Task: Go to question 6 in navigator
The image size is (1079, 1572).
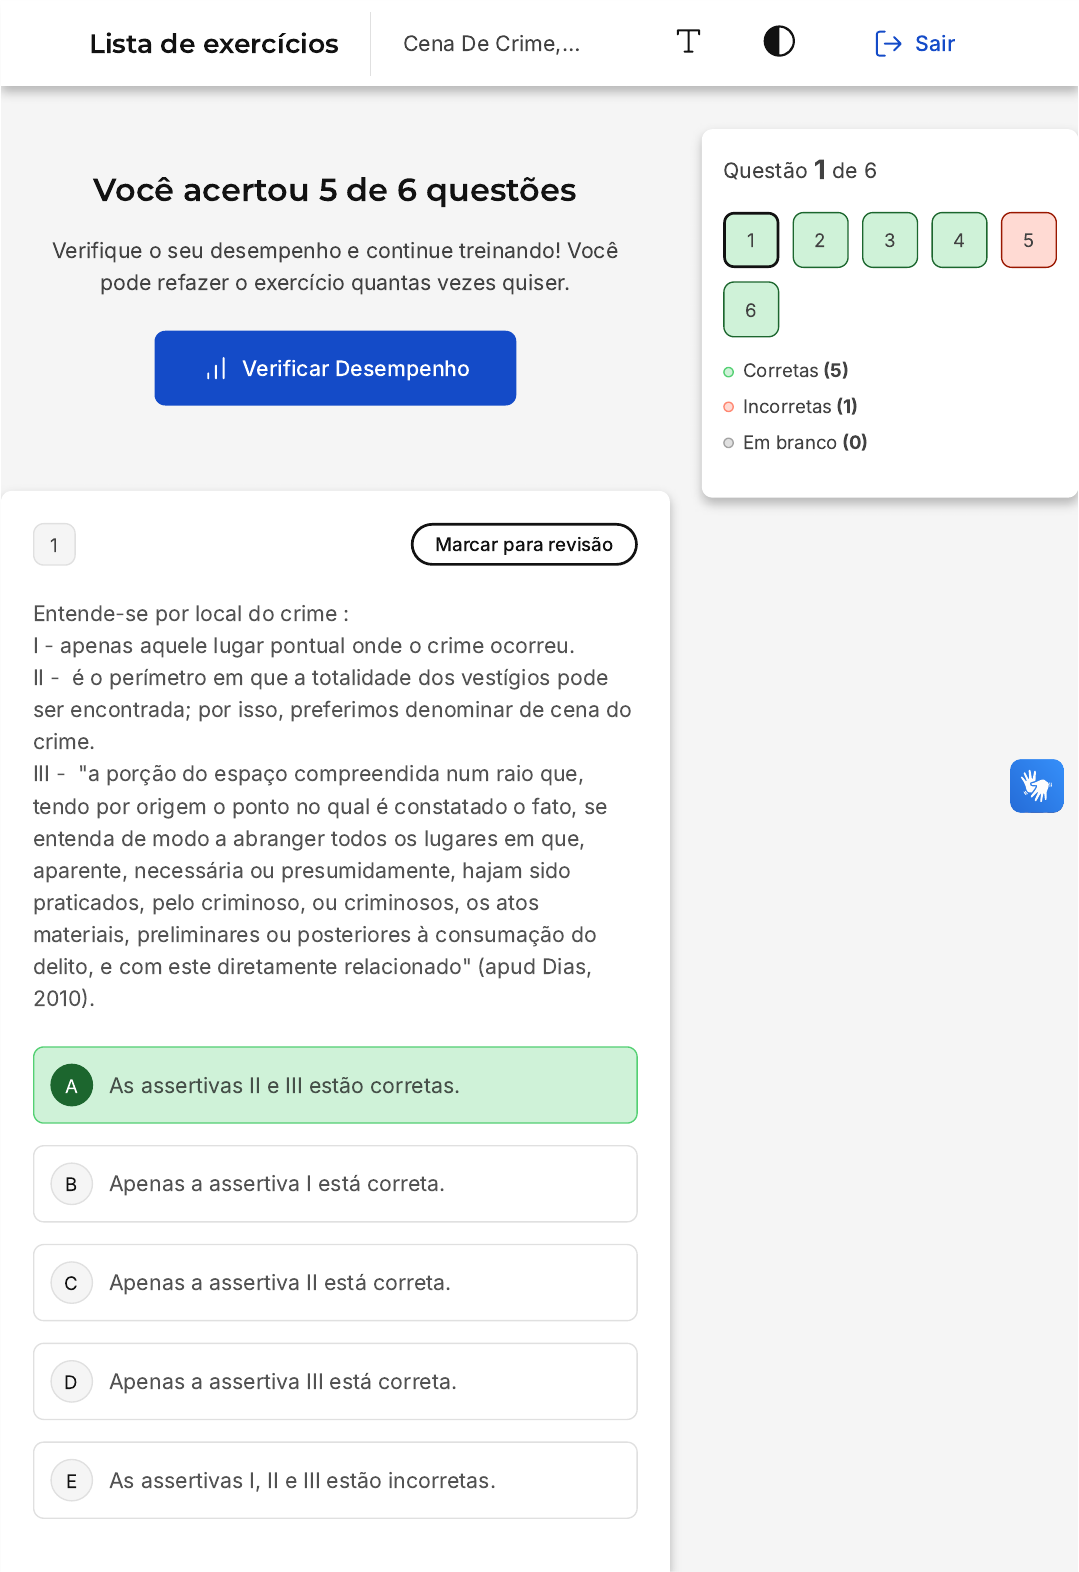Action: pyautogui.click(x=751, y=310)
